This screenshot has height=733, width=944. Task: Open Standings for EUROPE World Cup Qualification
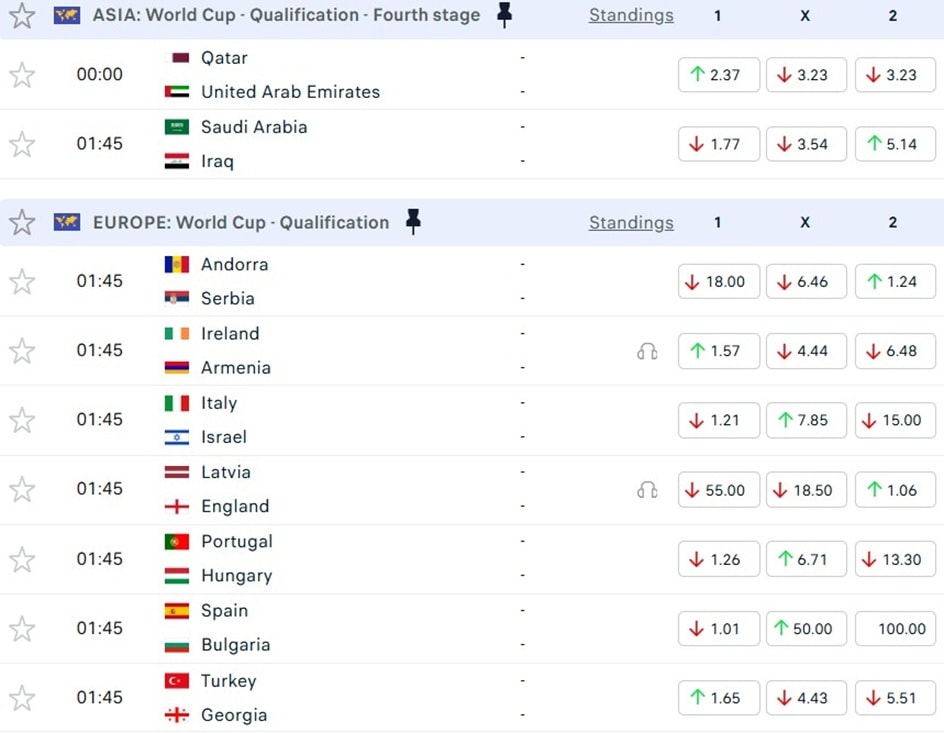(631, 222)
